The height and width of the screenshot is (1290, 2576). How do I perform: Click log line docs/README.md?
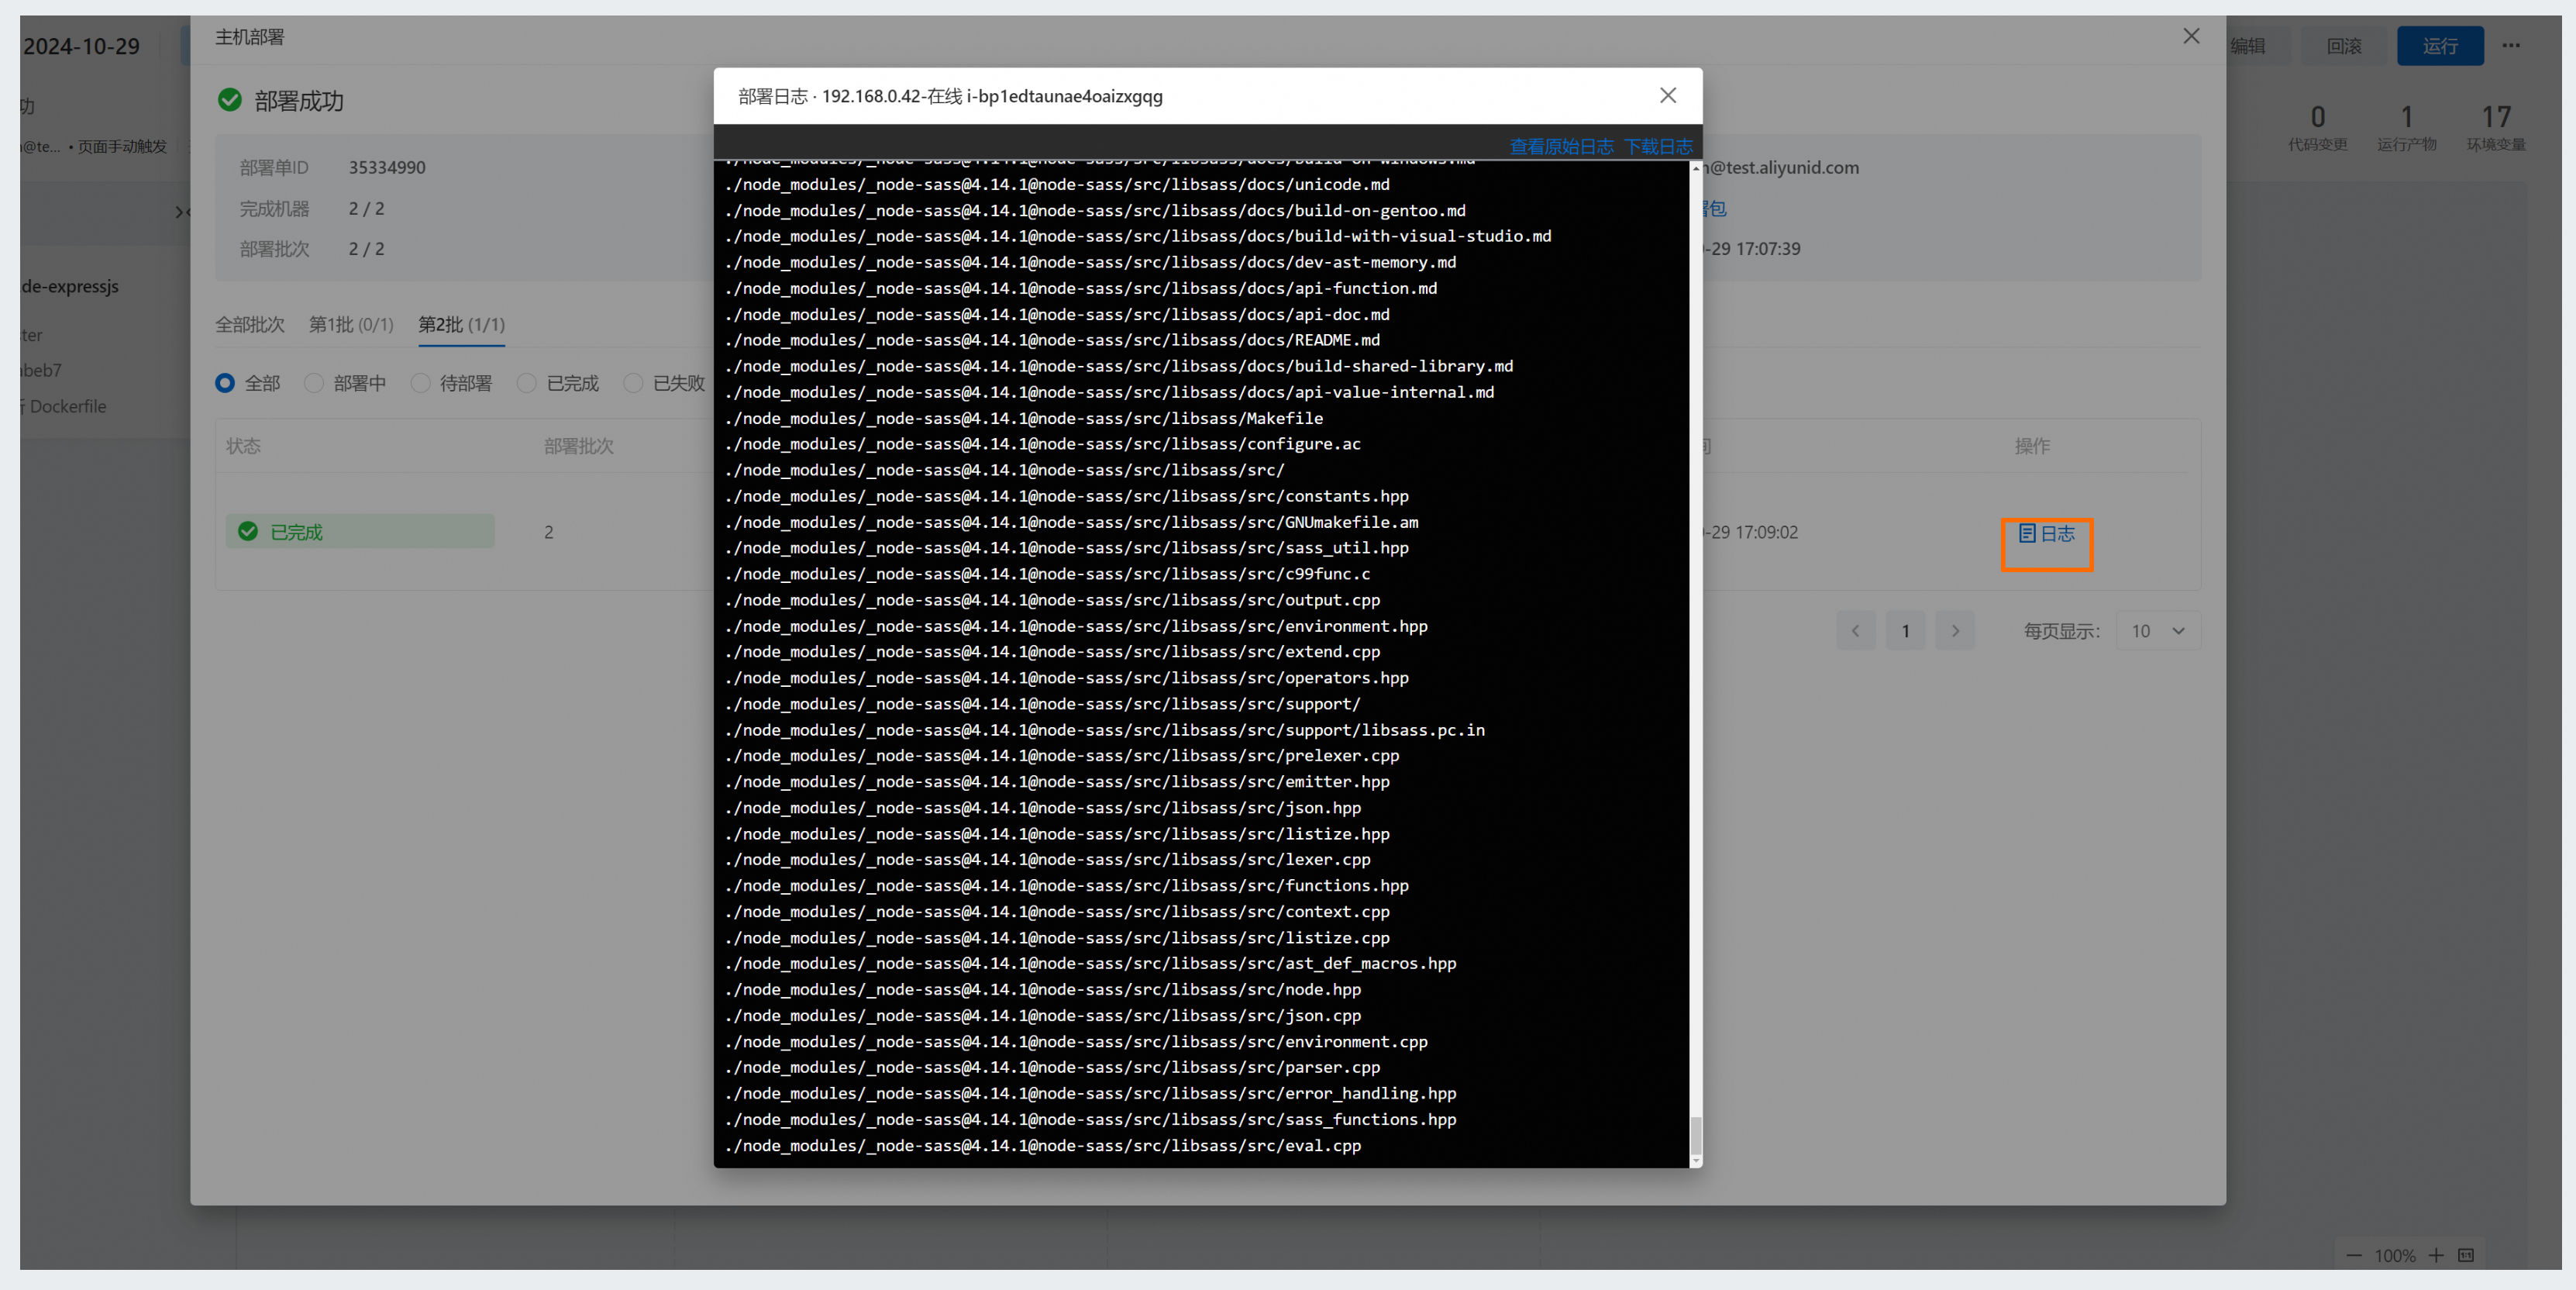click(x=1053, y=340)
